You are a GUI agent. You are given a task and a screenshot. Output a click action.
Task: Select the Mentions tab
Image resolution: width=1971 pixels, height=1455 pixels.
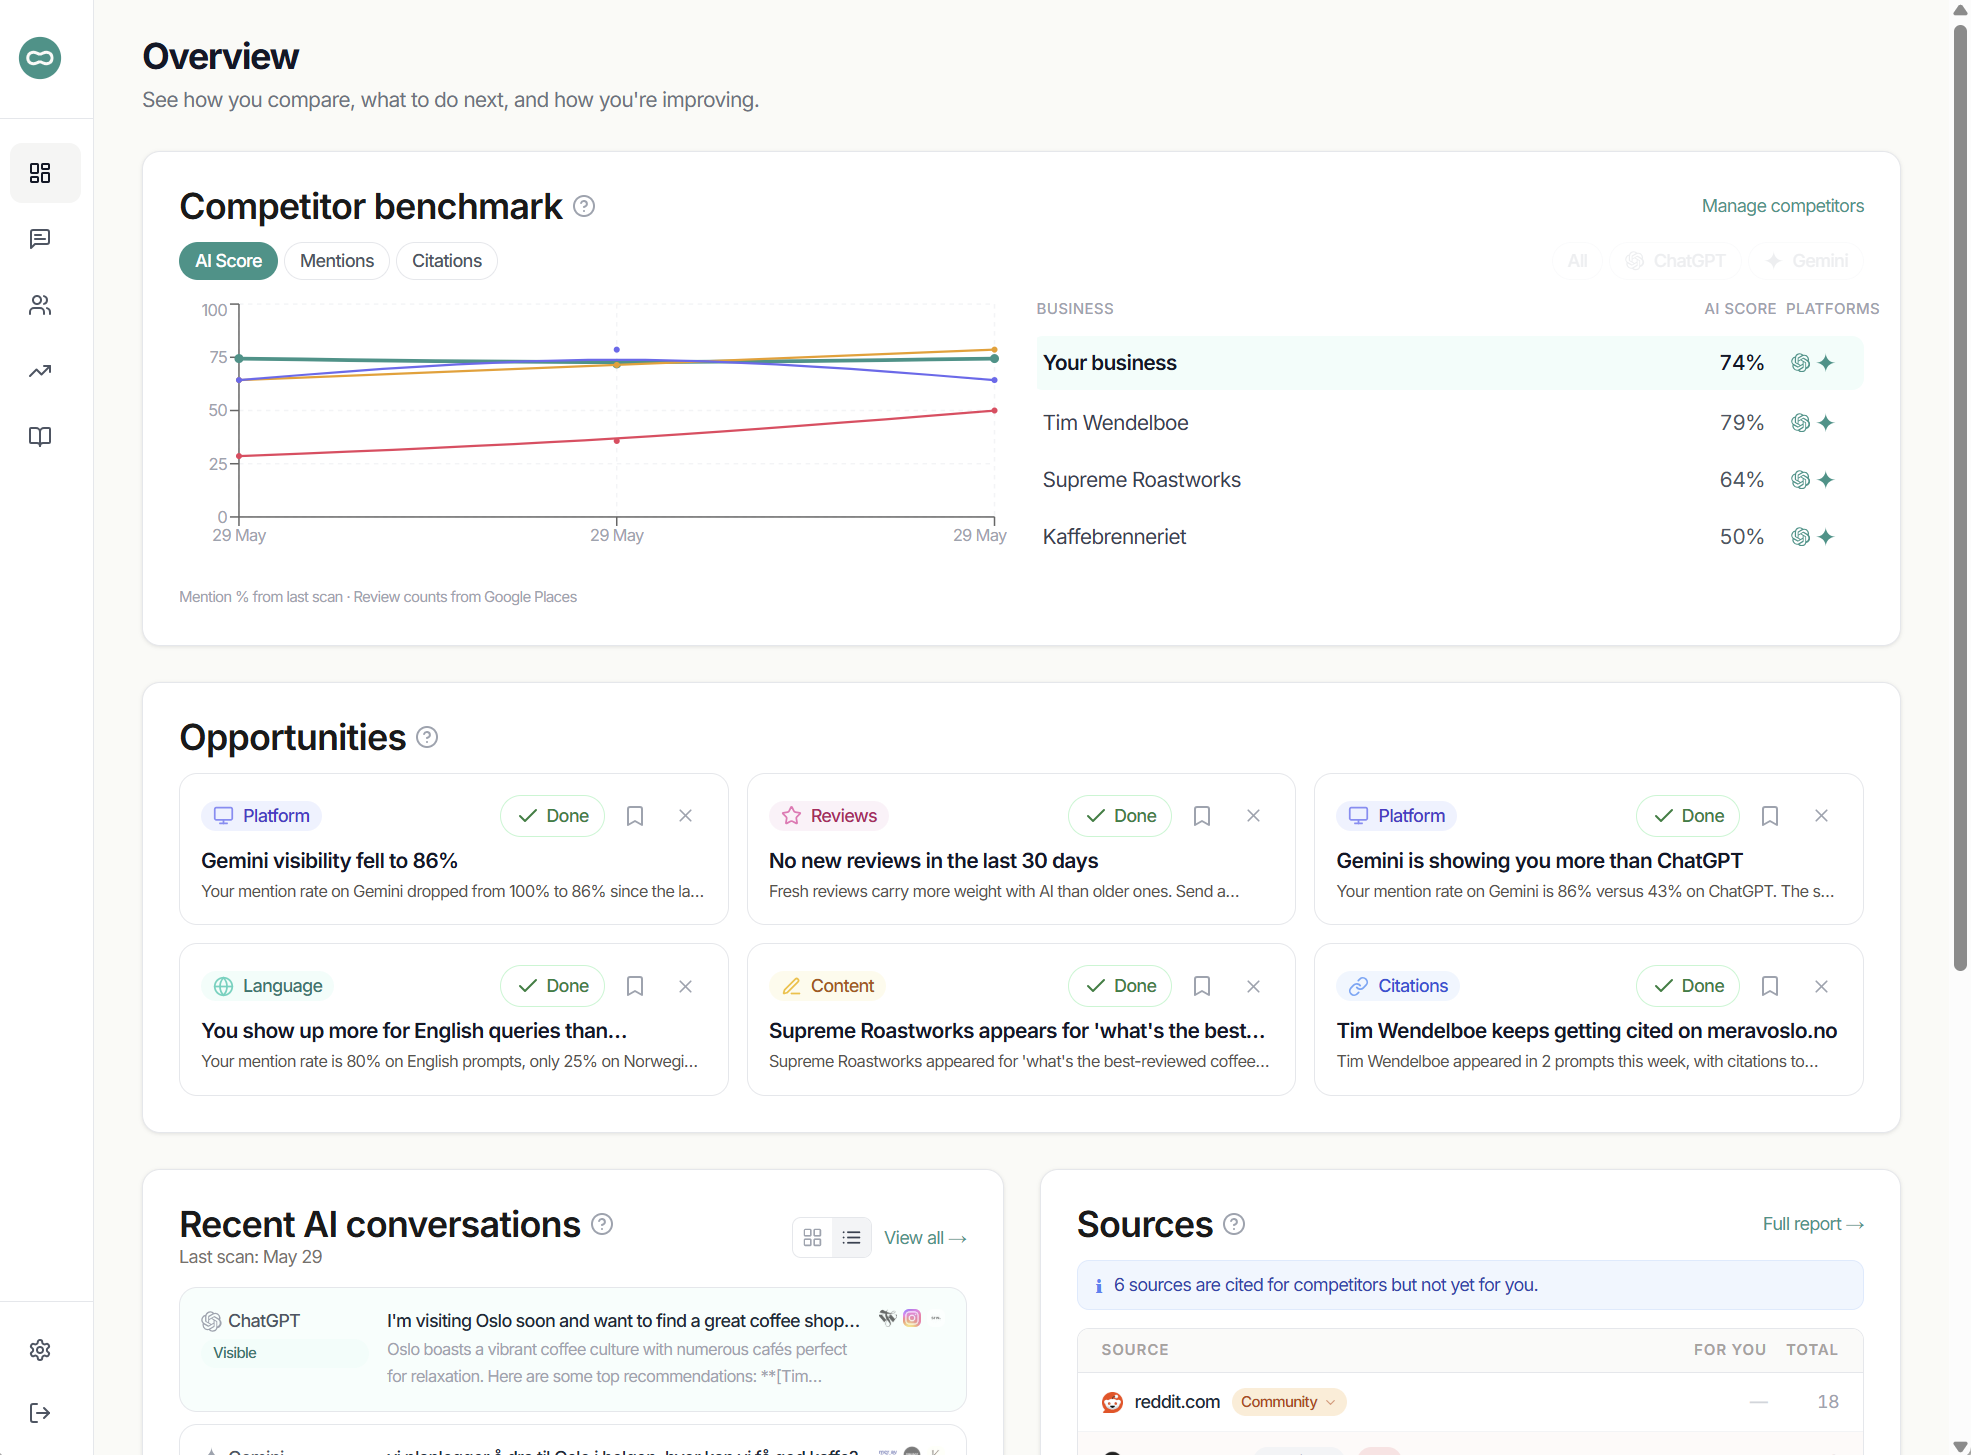337,261
